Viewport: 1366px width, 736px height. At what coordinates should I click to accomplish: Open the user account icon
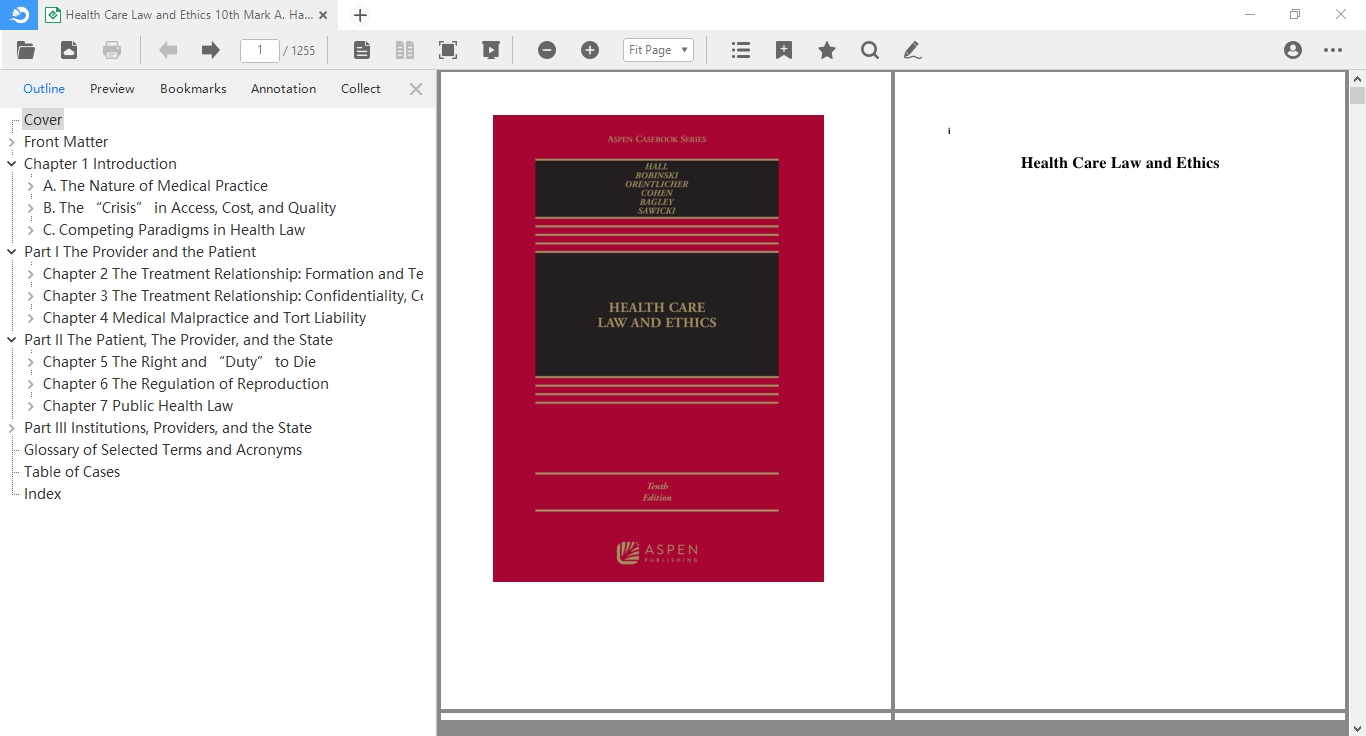[x=1293, y=50]
